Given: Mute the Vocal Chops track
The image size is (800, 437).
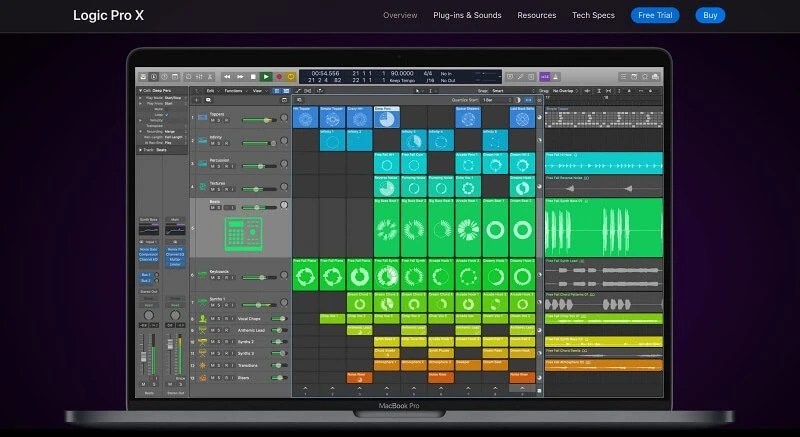Looking at the screenshot, I should 213,319.
